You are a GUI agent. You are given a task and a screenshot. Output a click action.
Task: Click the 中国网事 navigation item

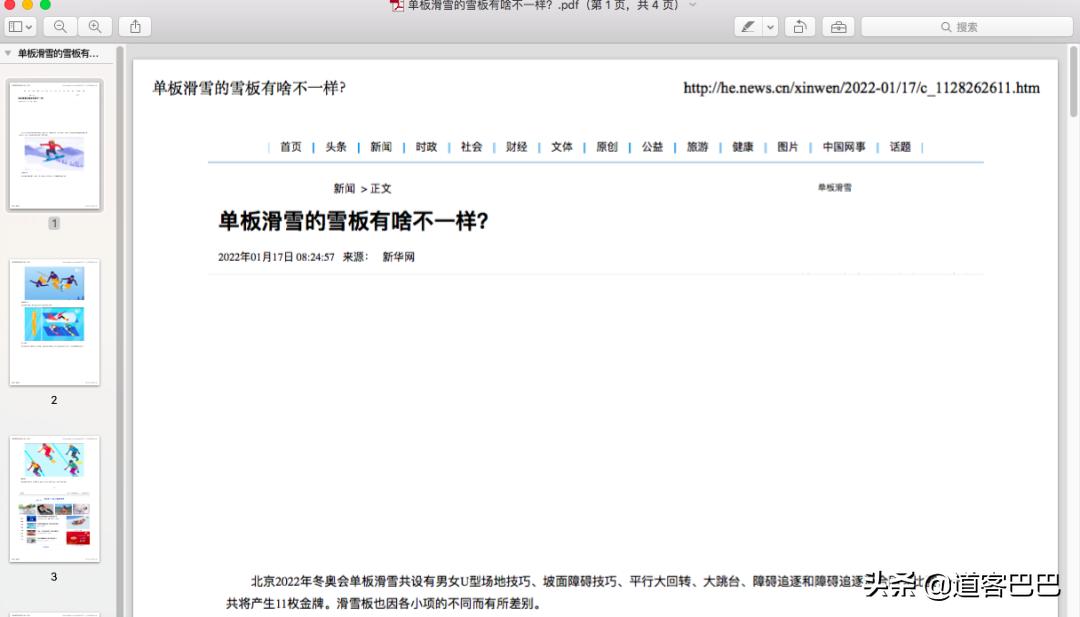tap(843, 146)
